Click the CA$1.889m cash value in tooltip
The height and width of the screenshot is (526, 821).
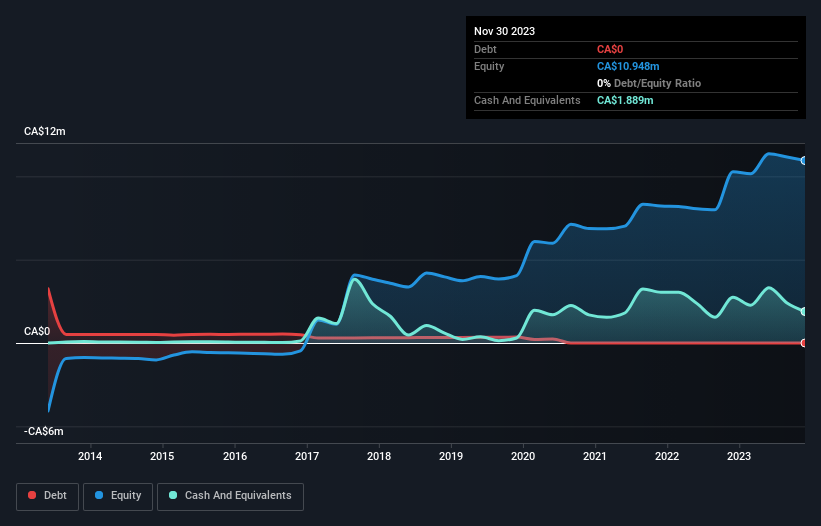[625, 100]
